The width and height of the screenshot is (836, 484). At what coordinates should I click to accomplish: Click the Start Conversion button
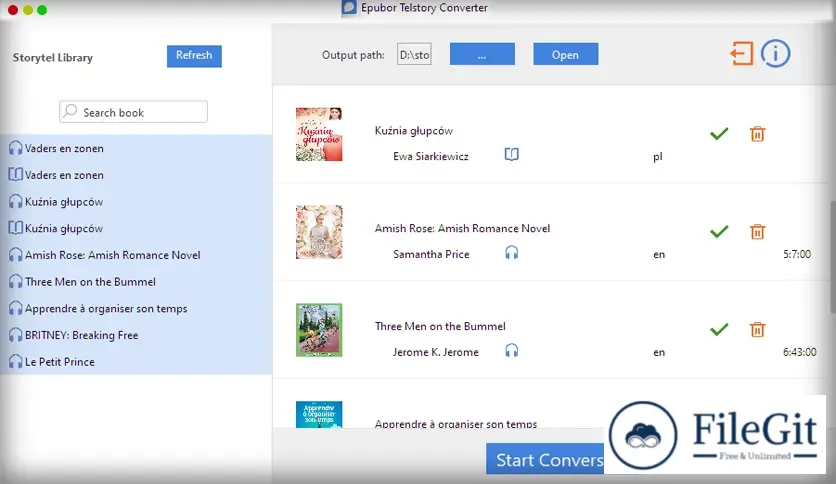(545, 459)
